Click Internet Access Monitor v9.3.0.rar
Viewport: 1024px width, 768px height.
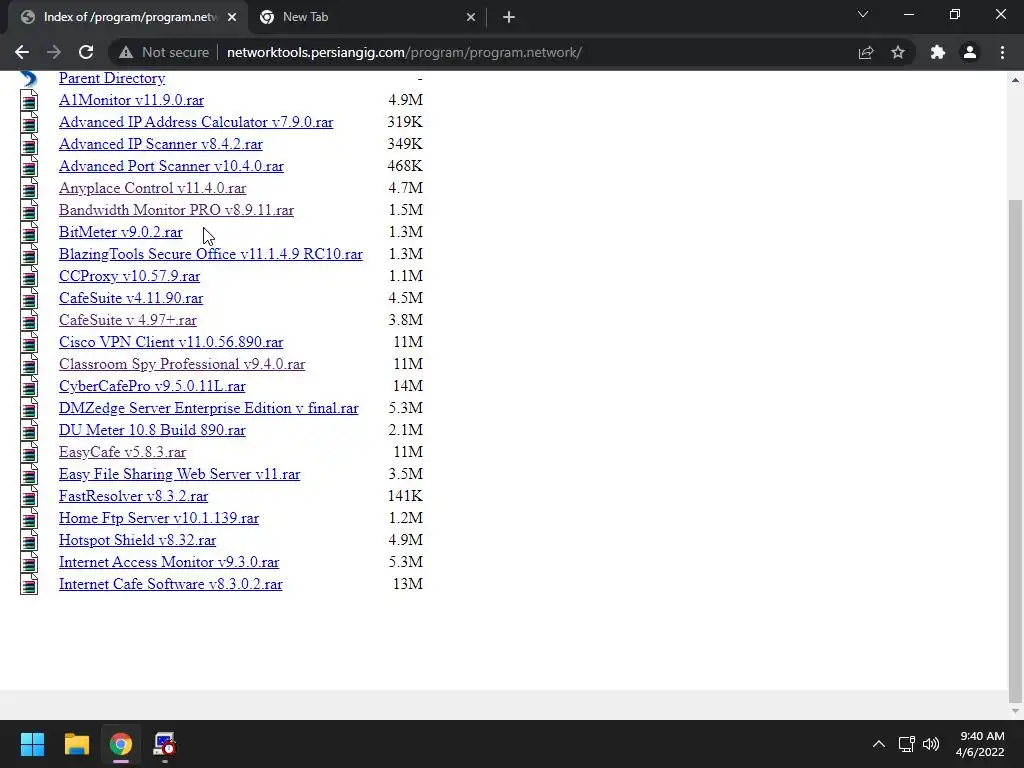(x=168, y=562)
